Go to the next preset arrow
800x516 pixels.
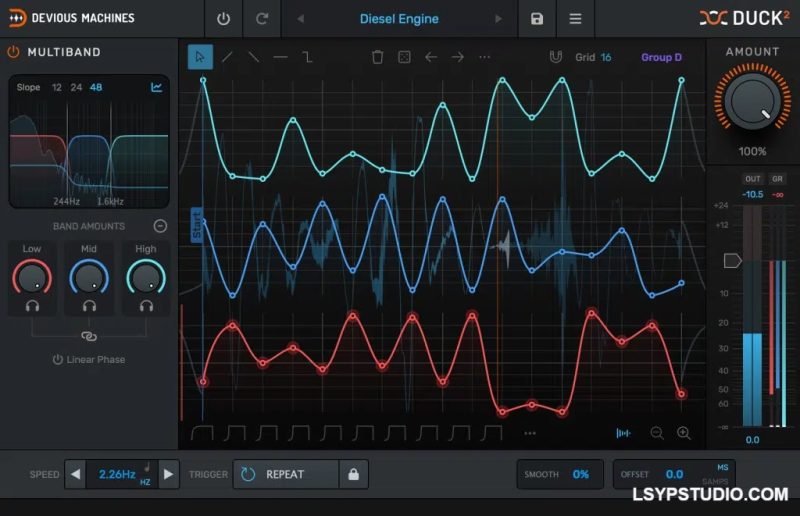498,19
